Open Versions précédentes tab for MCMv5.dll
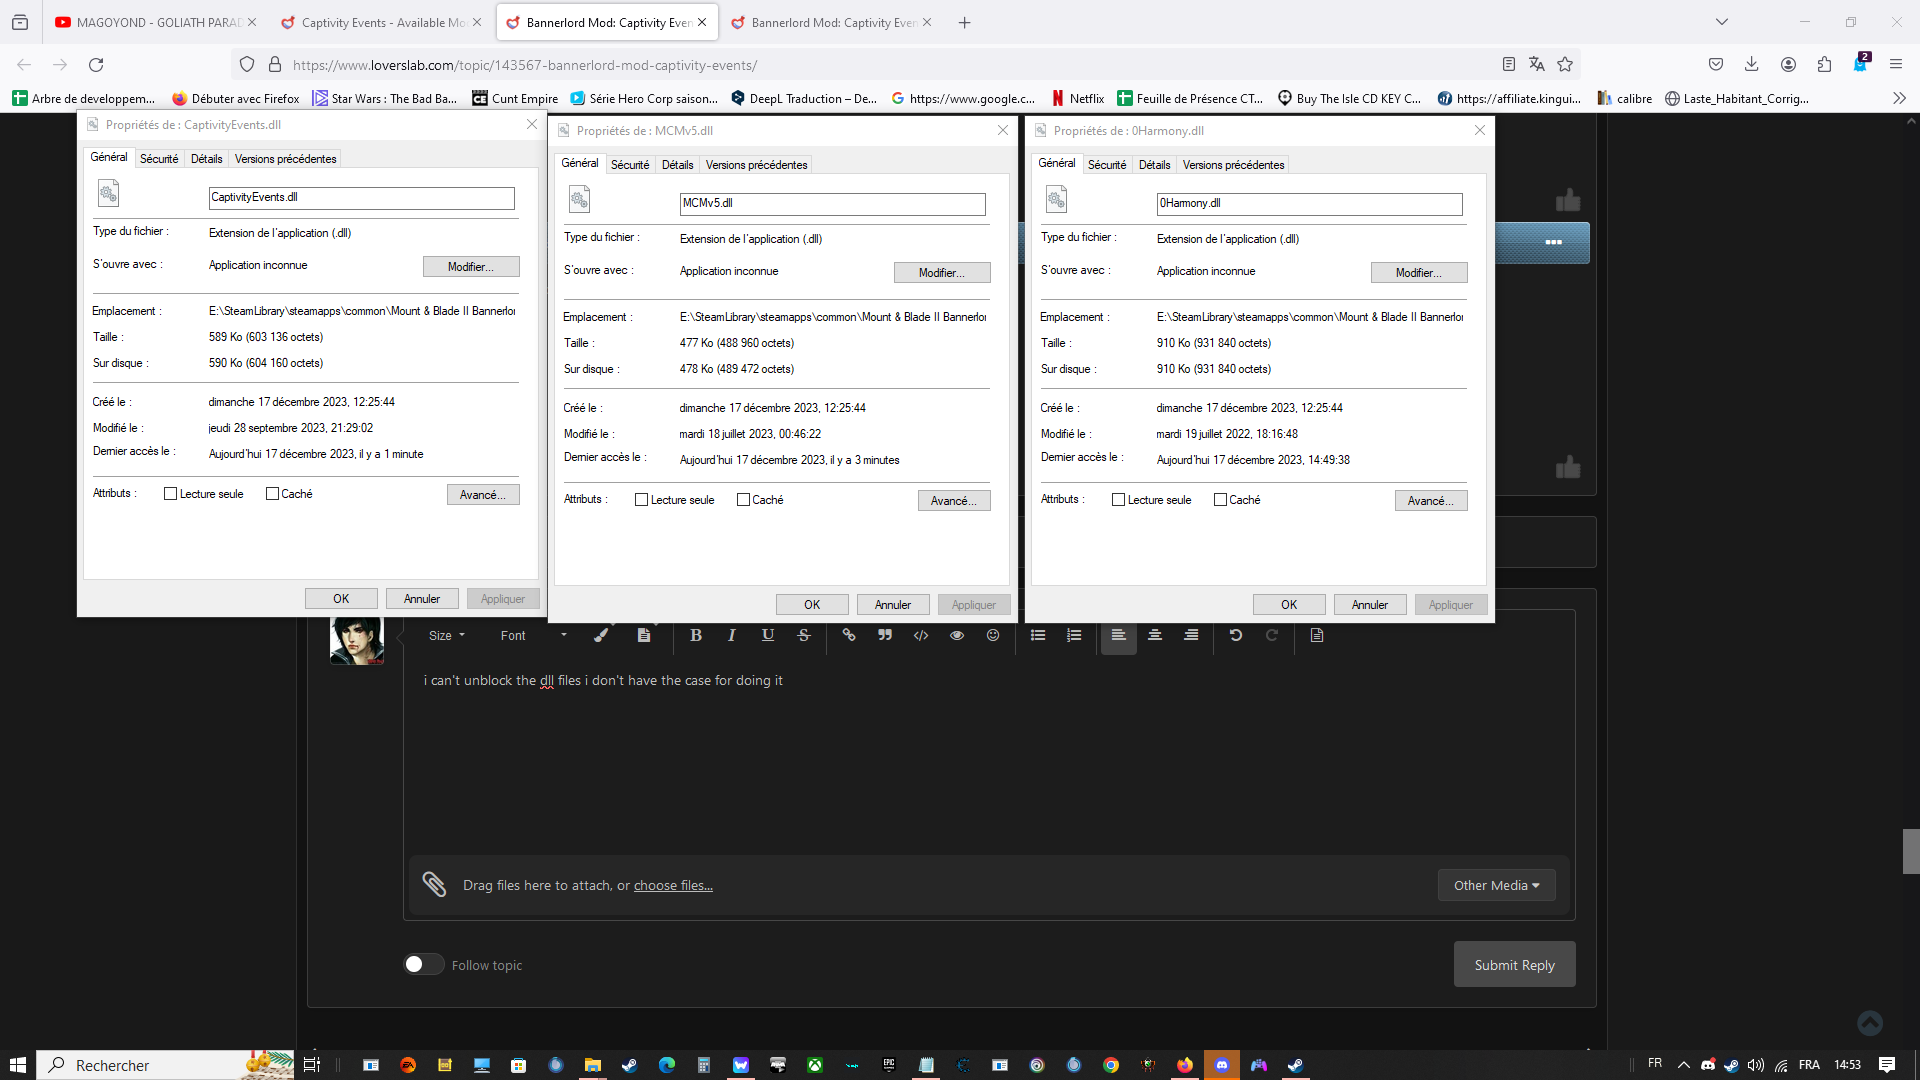 (x=757, y=164)
